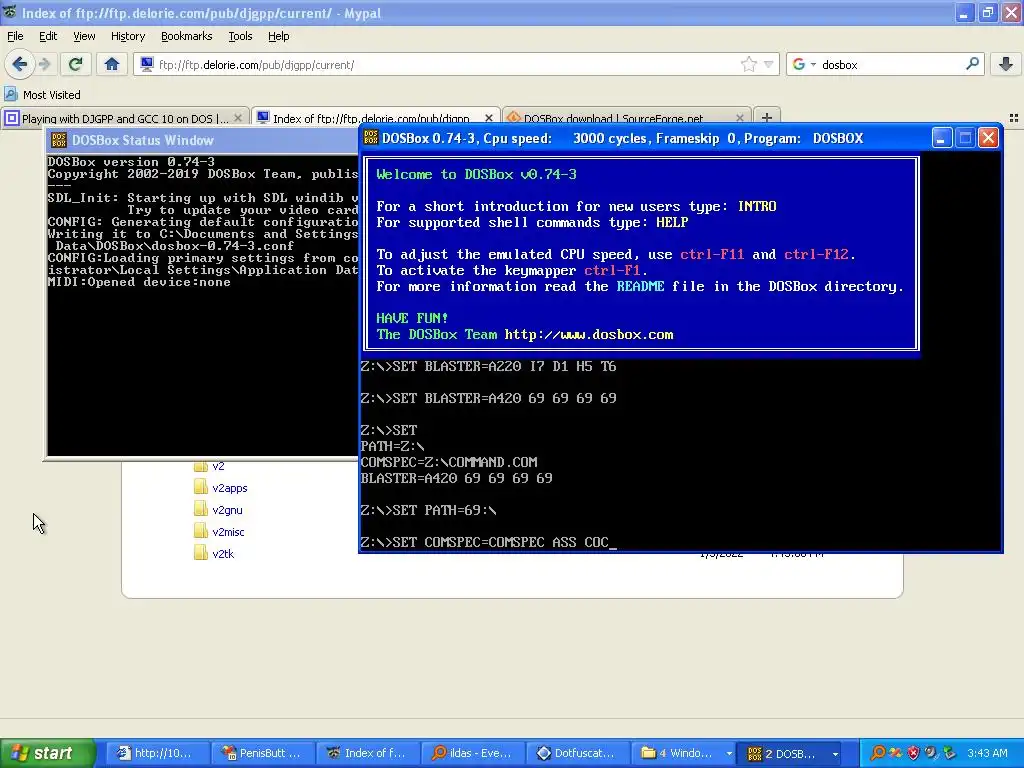The image size is (1024, 768).
Task: Switch to PenisButt taskbar window
Action: pyautogui.click(x=263, y=753)
